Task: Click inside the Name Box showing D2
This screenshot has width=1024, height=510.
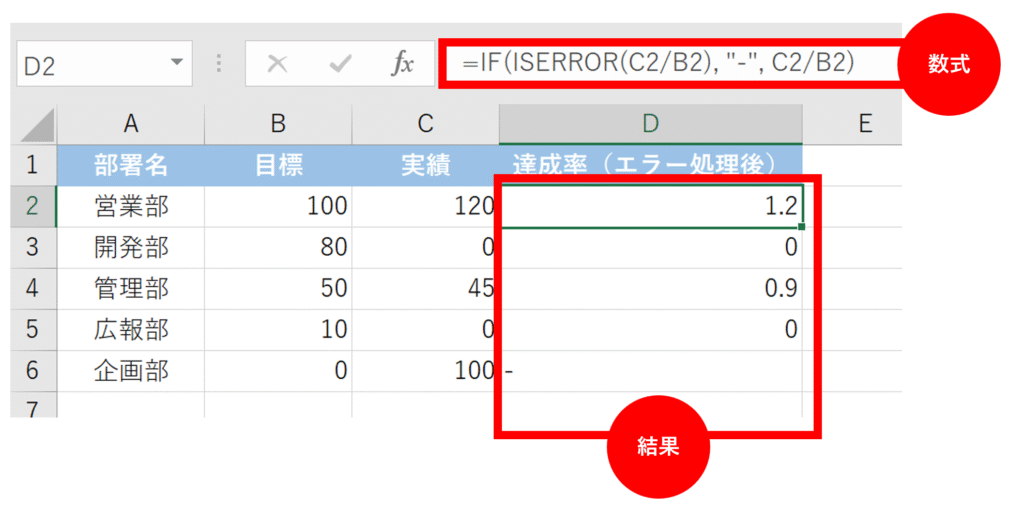Action: [90, 65]
